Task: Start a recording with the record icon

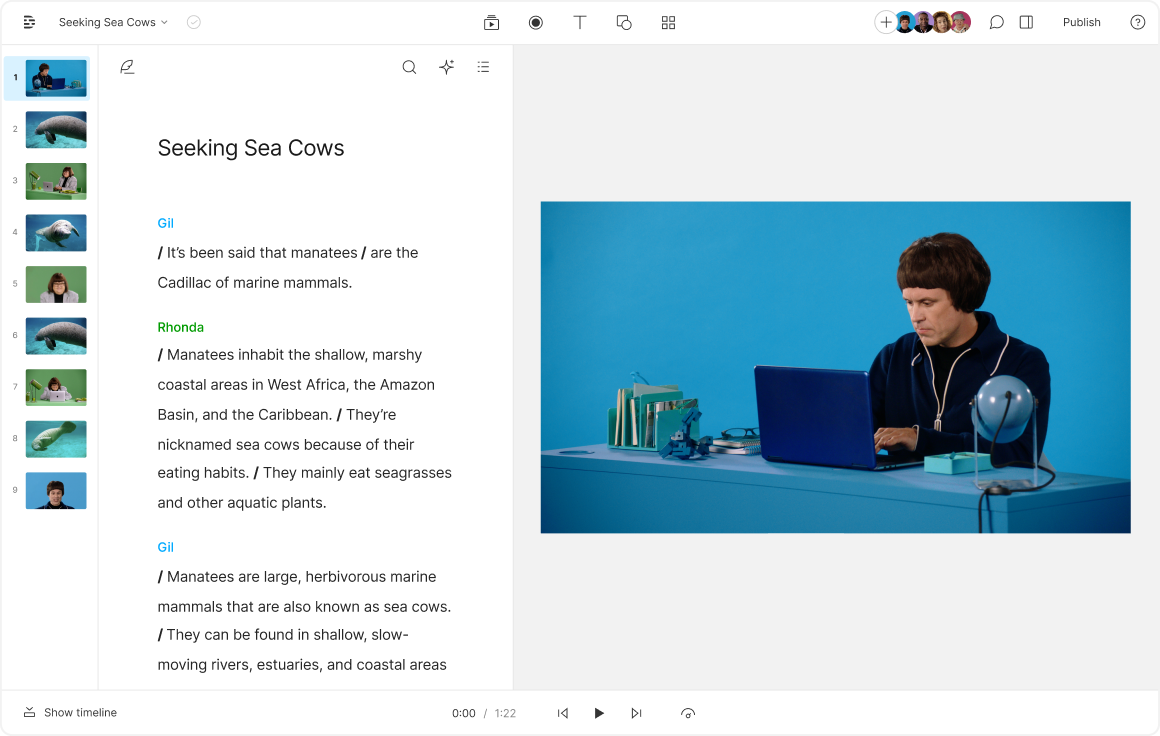Action: point(536,22)
